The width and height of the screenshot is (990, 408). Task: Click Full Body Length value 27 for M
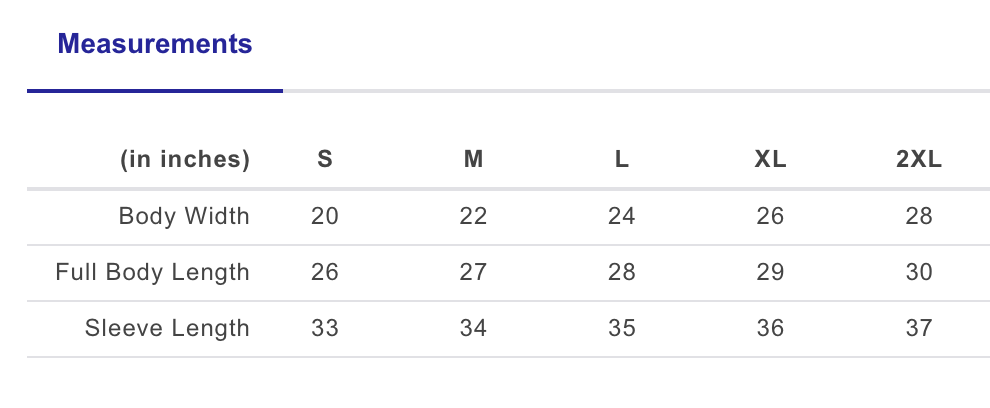474,272
